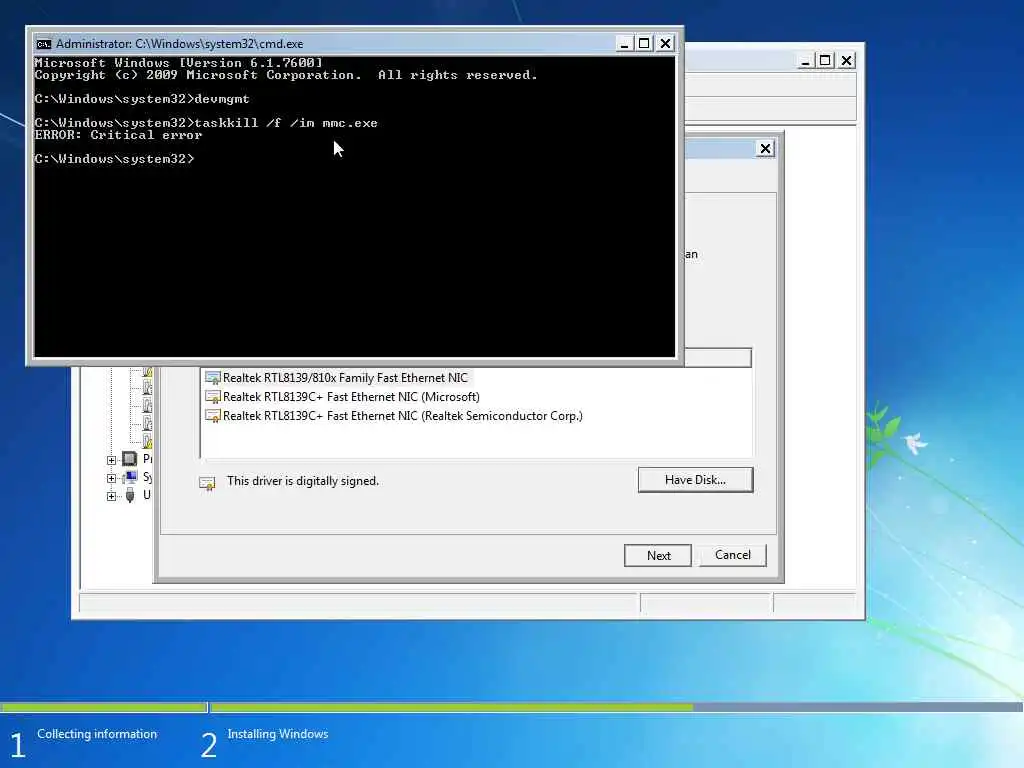Select Realtek RTL8139C+ Fast Ethernet NIC (Microsoft)
Screen dimensions: 1024x768
351,396
